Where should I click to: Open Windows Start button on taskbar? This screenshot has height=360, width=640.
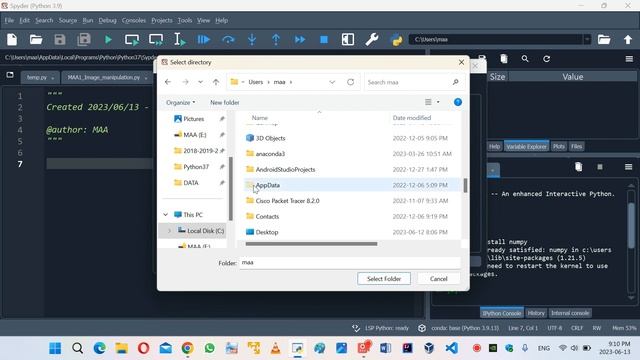click(55, 348)
